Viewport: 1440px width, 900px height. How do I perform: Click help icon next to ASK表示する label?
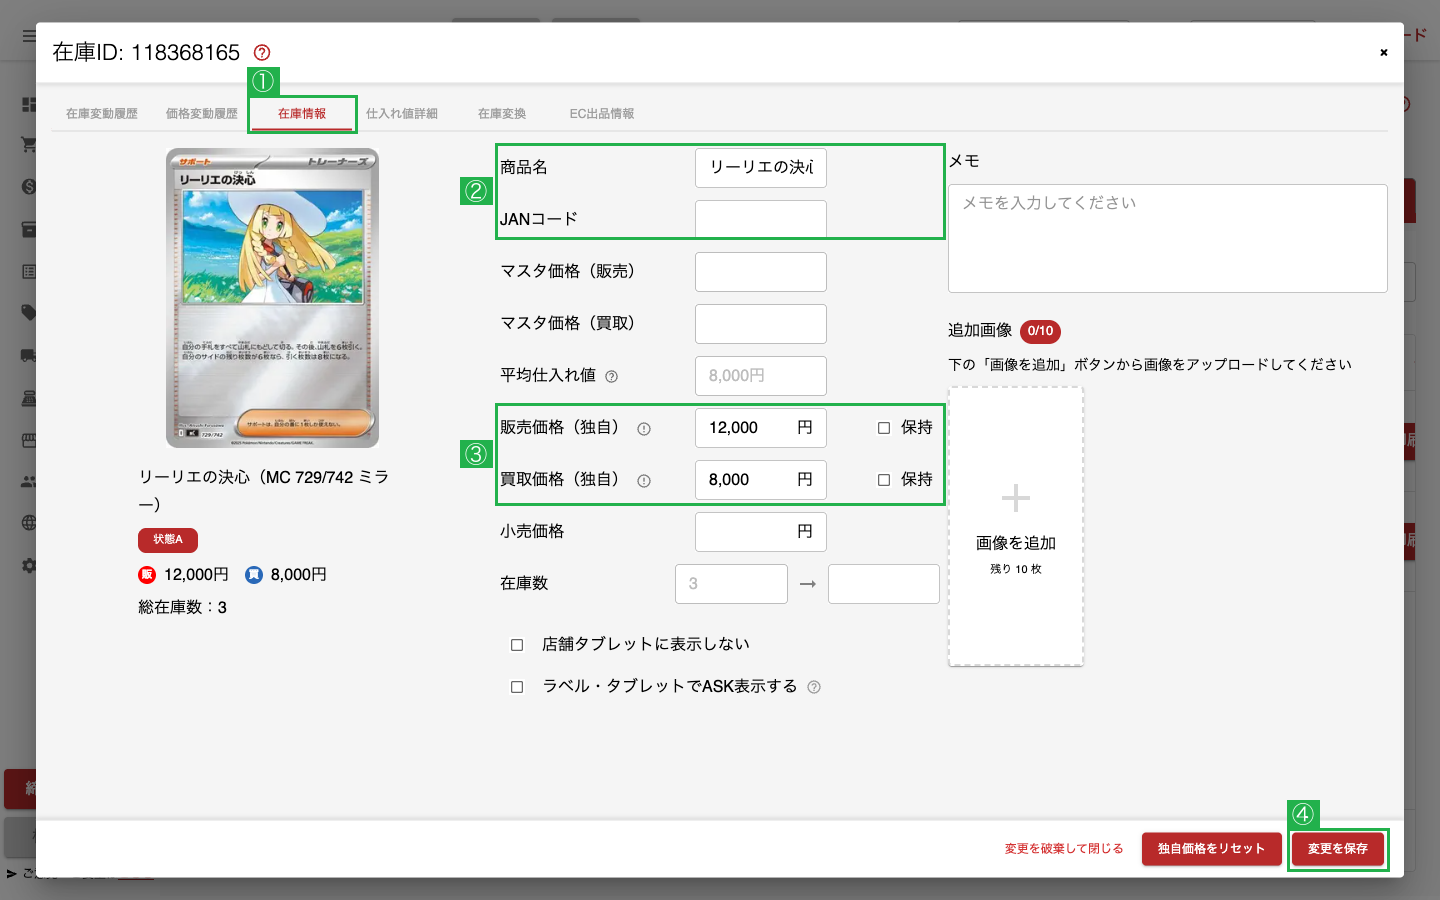814,687
